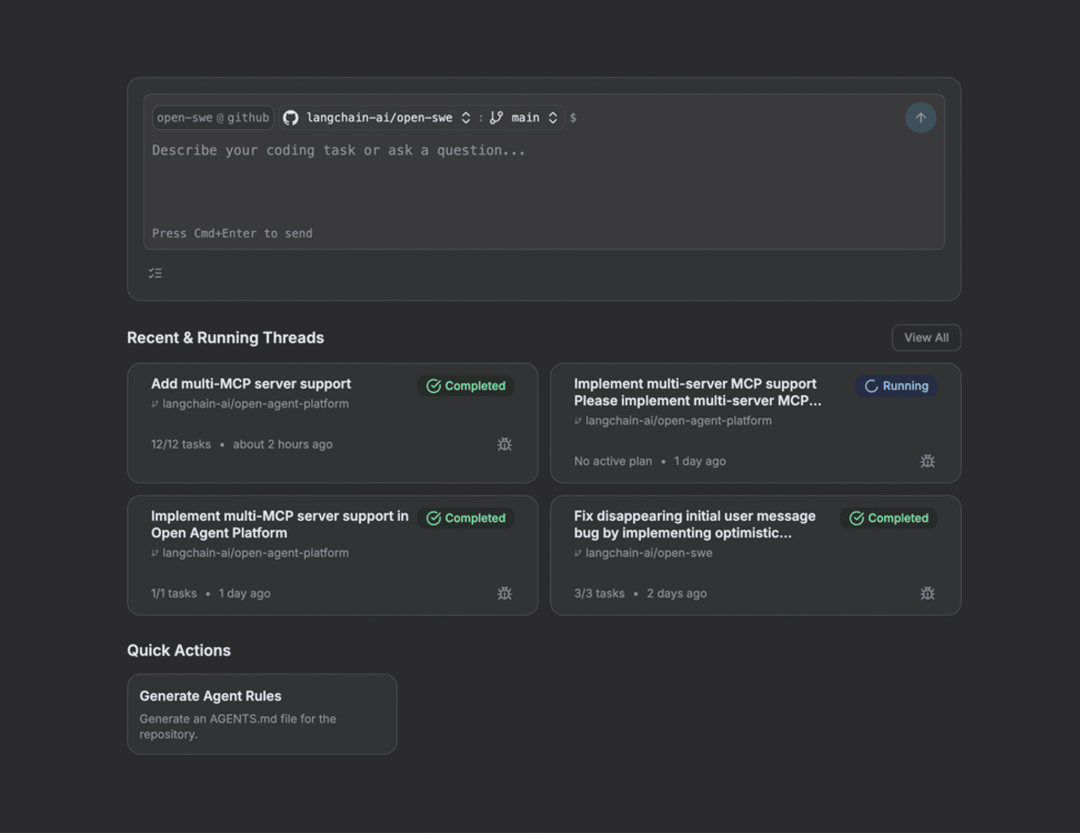Click the GitHub logo icon
1080x833 pixels.
click(x=291, y=118)
